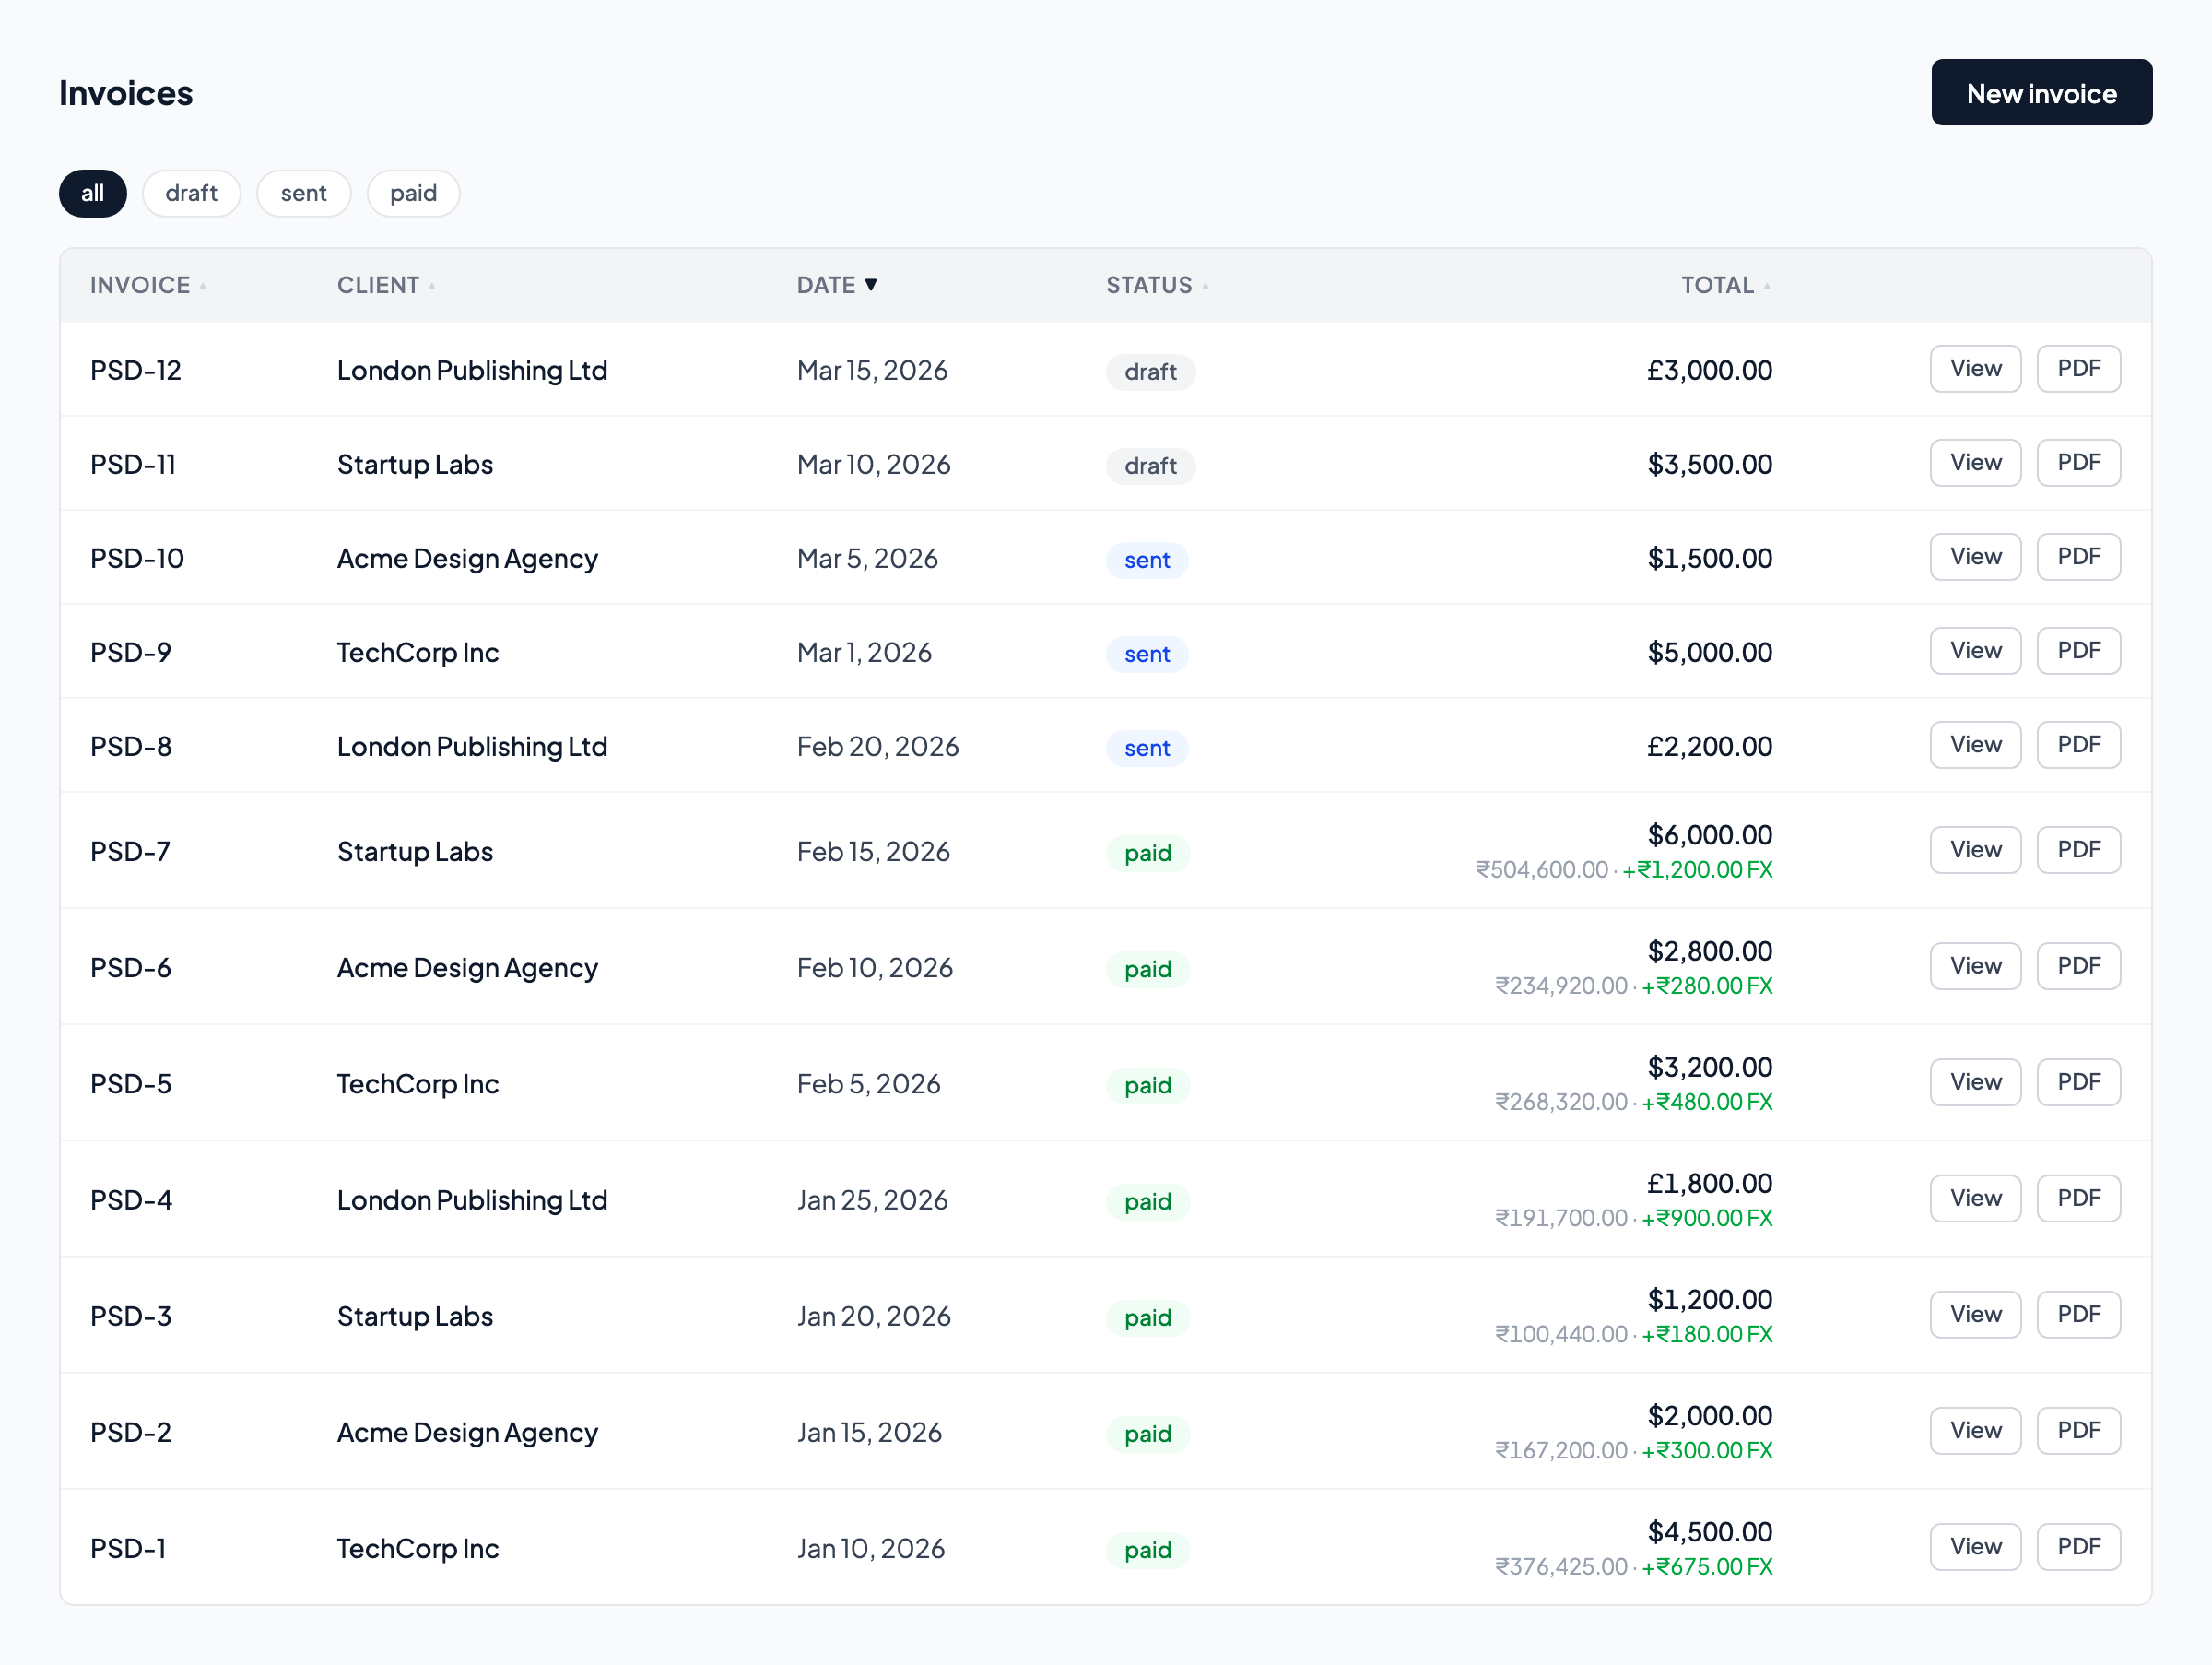Switch to the 'draft' filter
The width and height of the screenshot is (2212, 1665).
191,193
